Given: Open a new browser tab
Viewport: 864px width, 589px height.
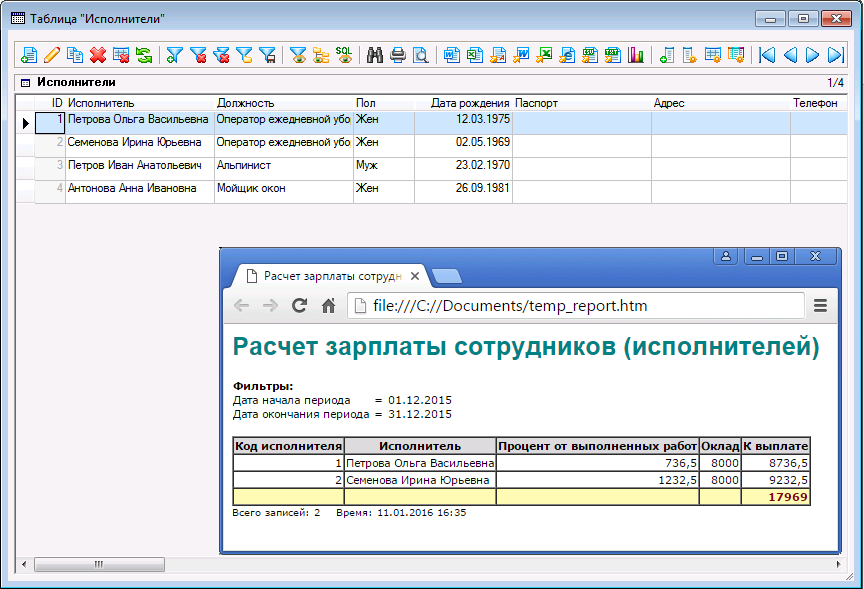Looking at the screenshot, I should point(447,276).
